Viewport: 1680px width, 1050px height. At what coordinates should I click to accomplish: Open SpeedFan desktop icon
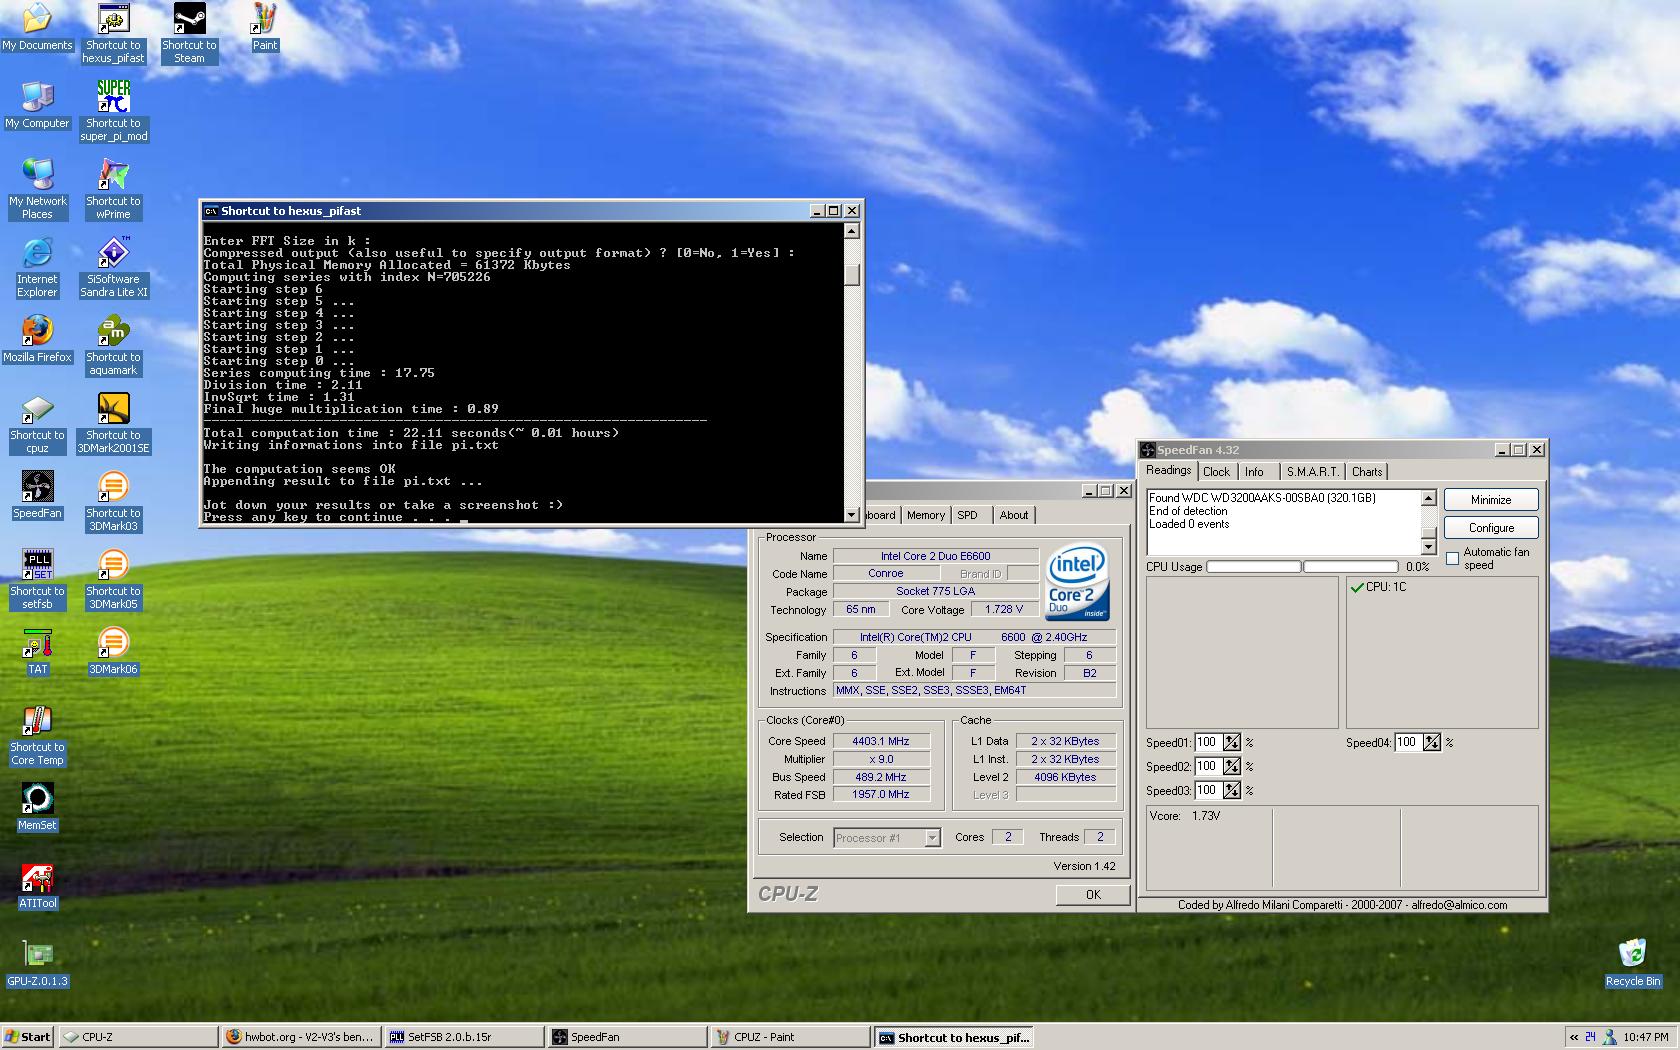coord(37,495)
